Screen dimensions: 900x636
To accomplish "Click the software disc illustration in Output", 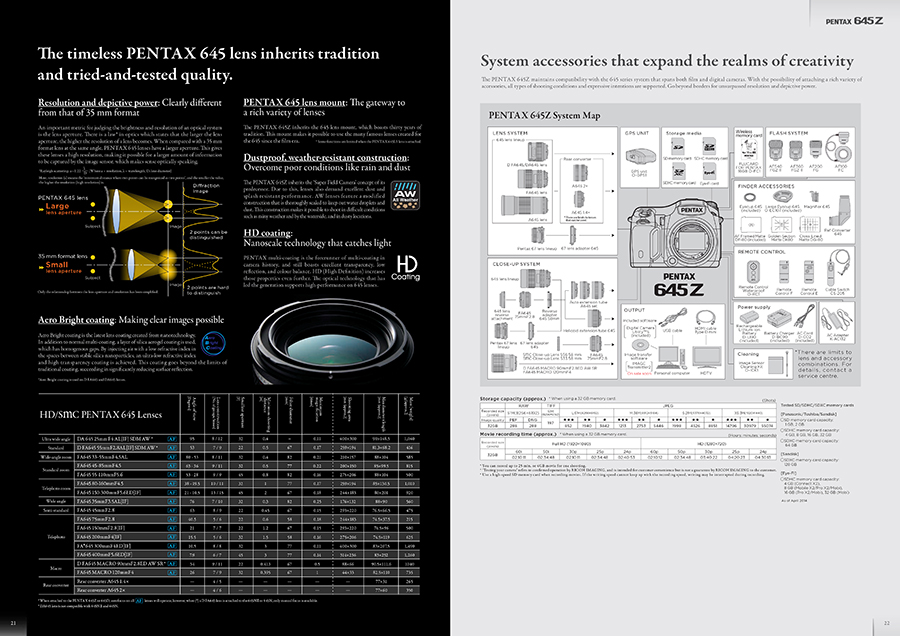I will point(639,344).
